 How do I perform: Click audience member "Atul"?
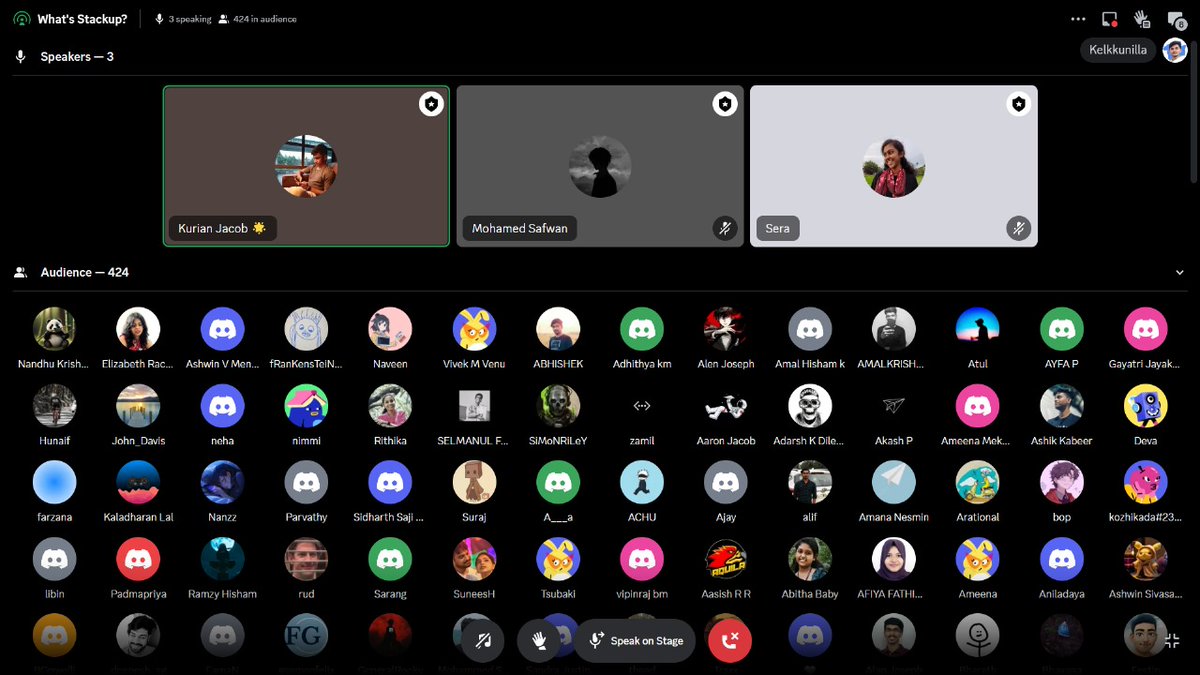point(978,339)
